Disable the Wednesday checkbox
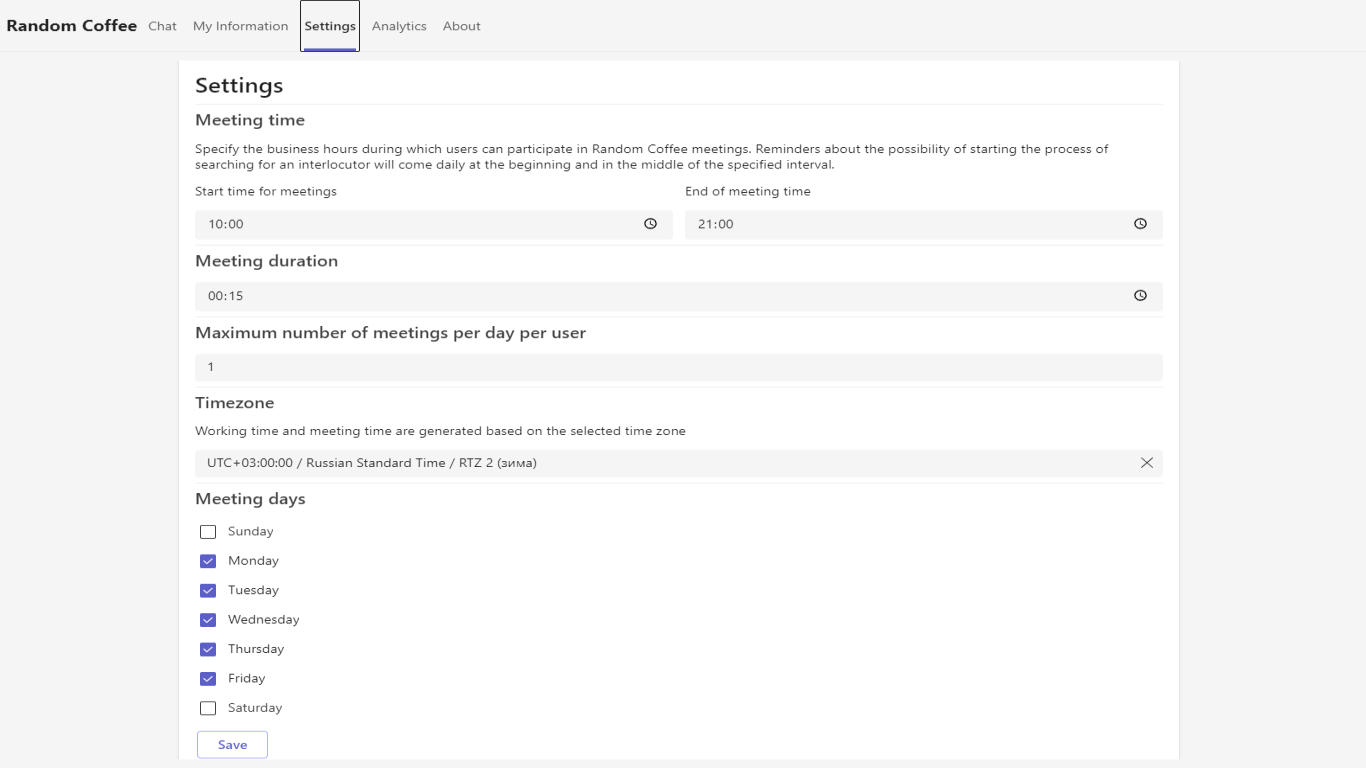This screenshot has width=1366, height=768. pos(208,620)
